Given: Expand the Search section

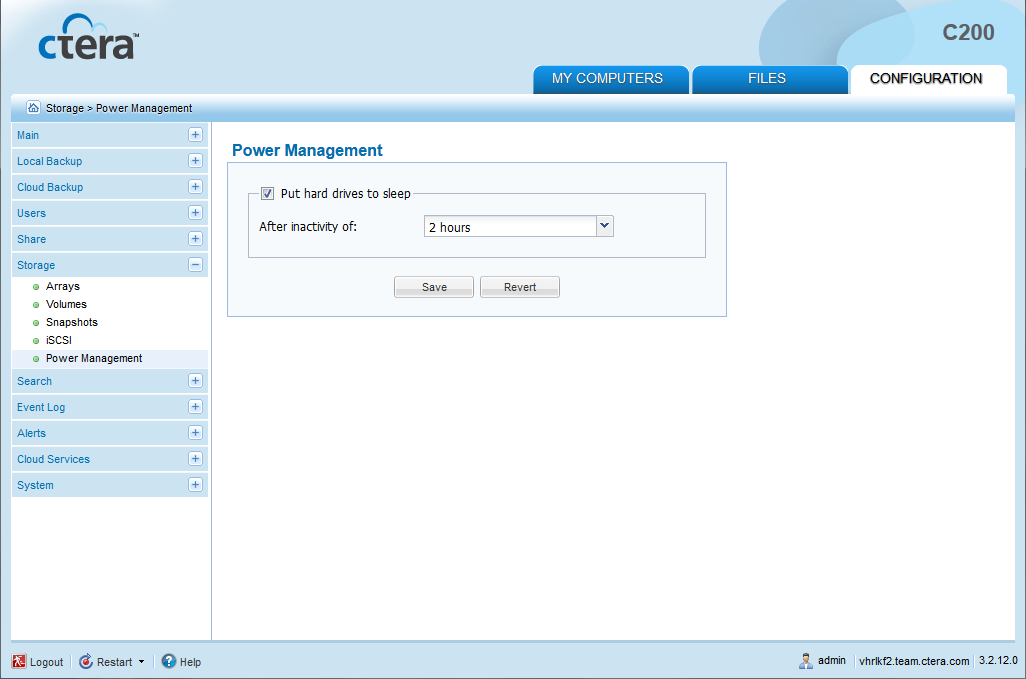Looking at the screenshot, I should point(195,381).
